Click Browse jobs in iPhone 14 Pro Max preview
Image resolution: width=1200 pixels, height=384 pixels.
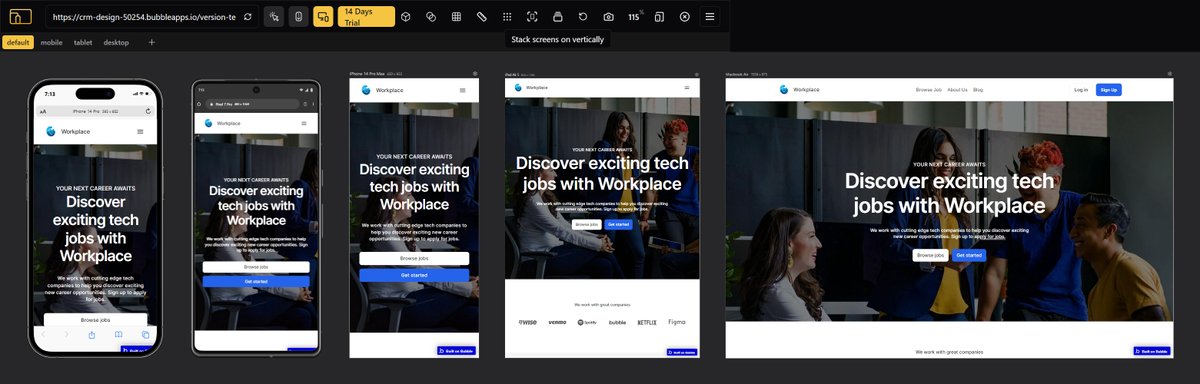(x=414, y=258)
